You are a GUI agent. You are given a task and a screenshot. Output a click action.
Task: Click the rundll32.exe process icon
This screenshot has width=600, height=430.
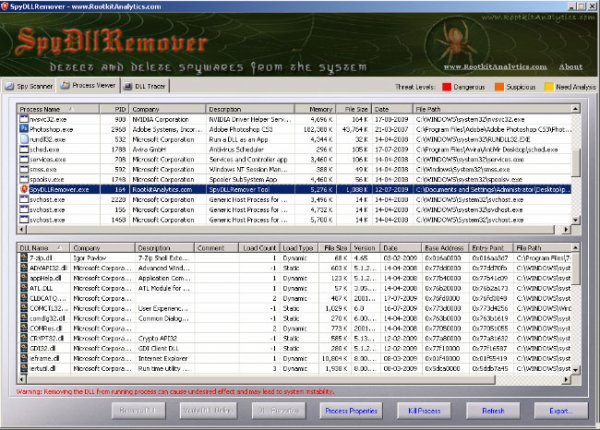tap(24, 139)
